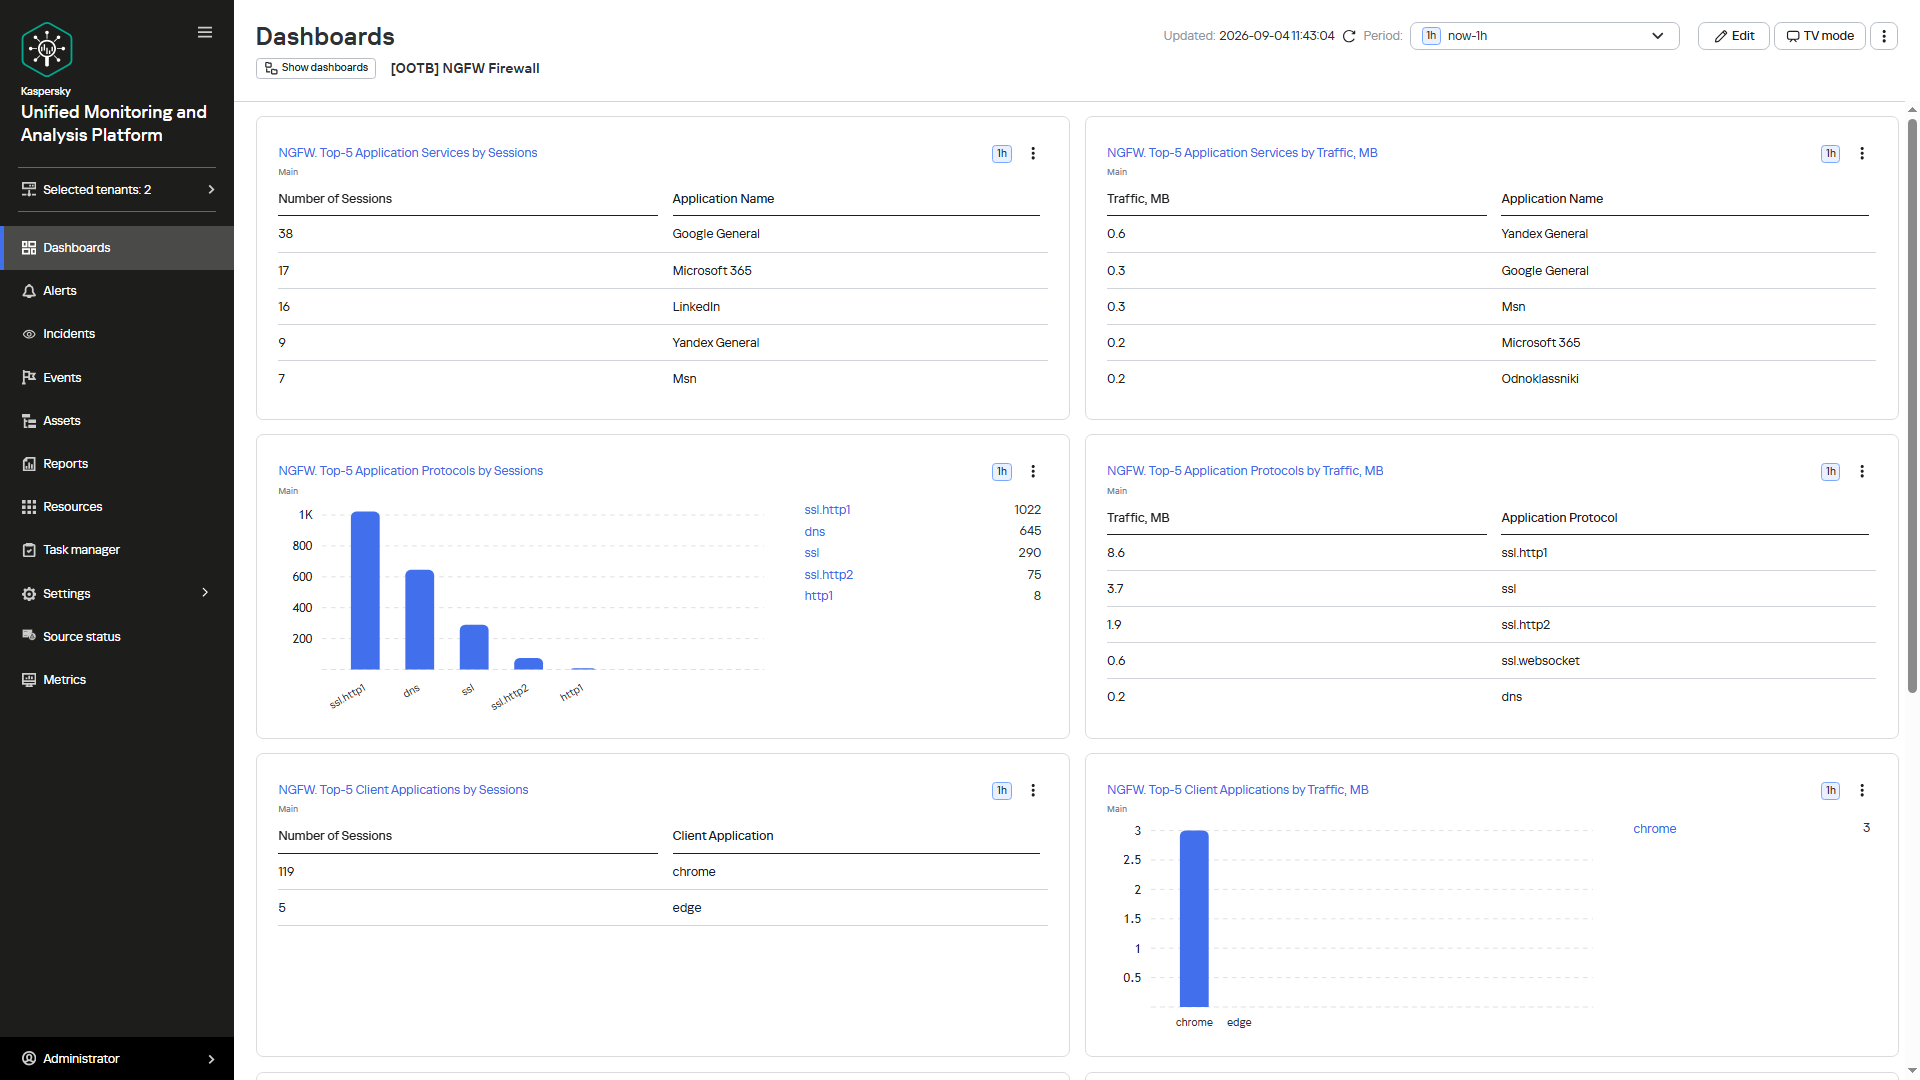Click the chrome bar in client traffic chart
This screenshot has width=1920, height=1080.
1194,918
